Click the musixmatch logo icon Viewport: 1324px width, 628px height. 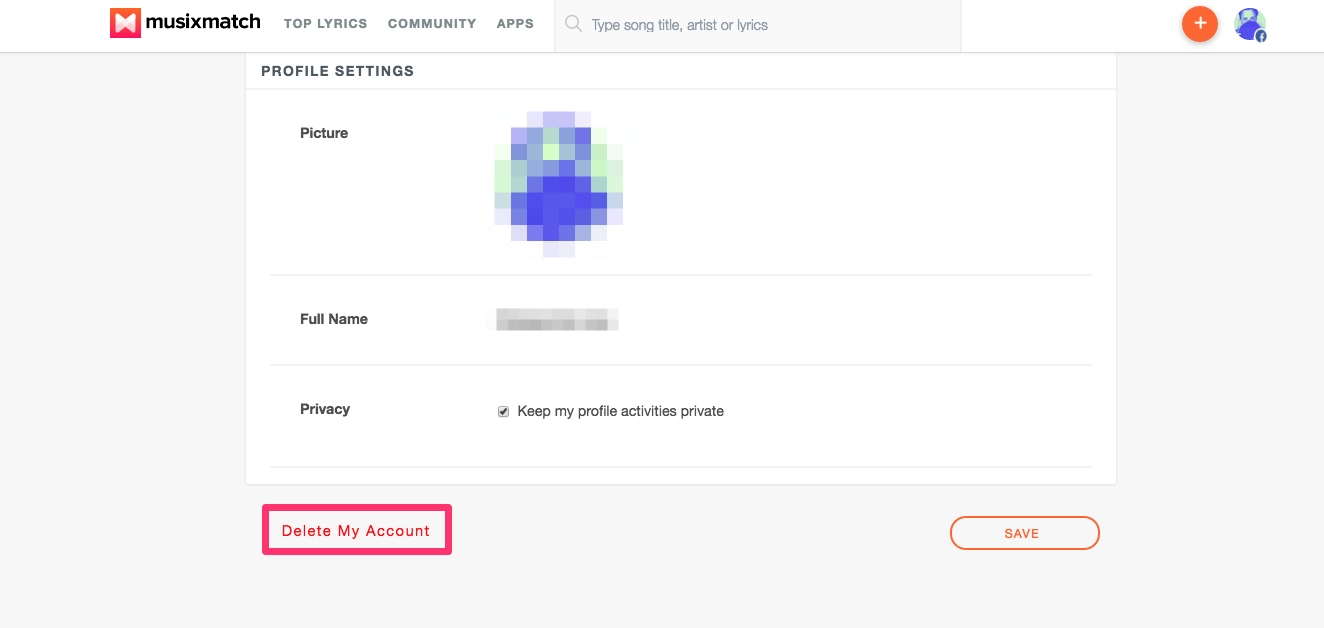click(125, 23)
